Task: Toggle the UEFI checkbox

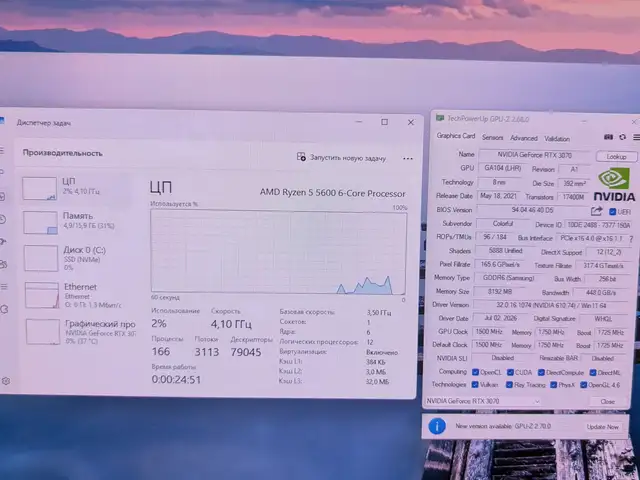Action: [x=612, y=212]
